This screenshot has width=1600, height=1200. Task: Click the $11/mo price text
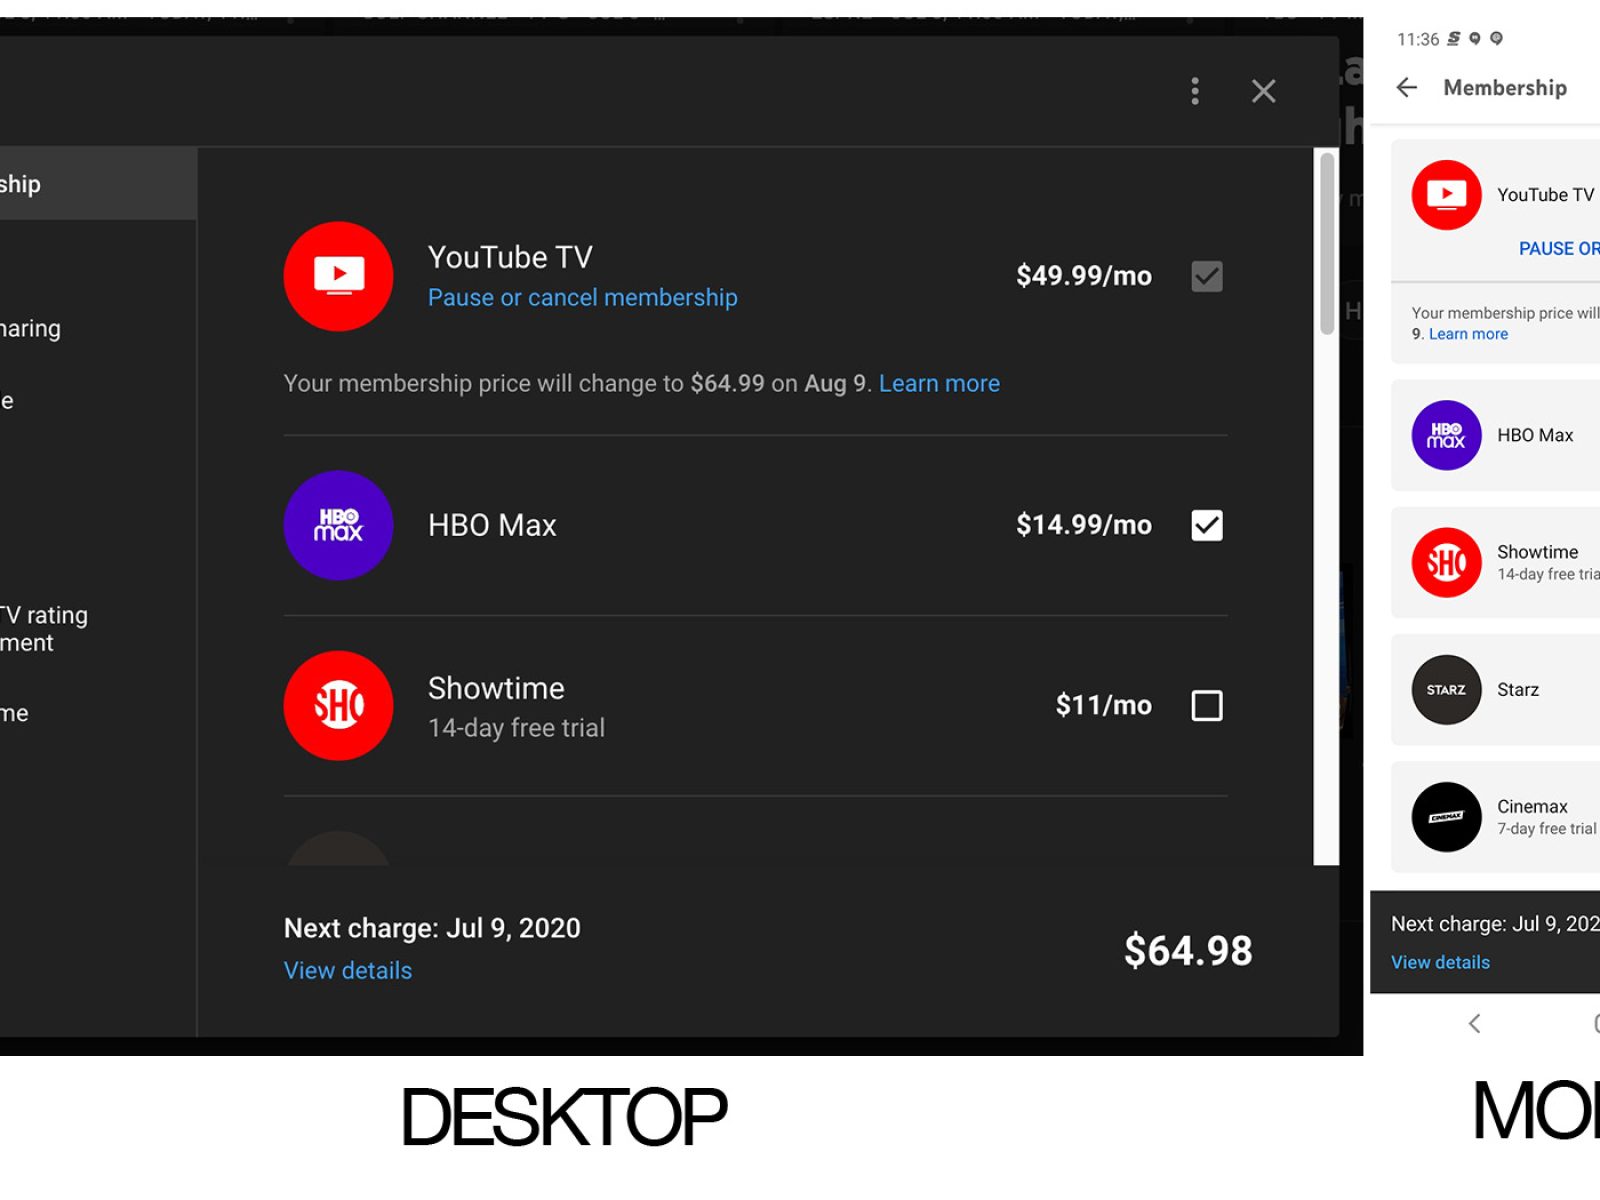(1104, 705)
